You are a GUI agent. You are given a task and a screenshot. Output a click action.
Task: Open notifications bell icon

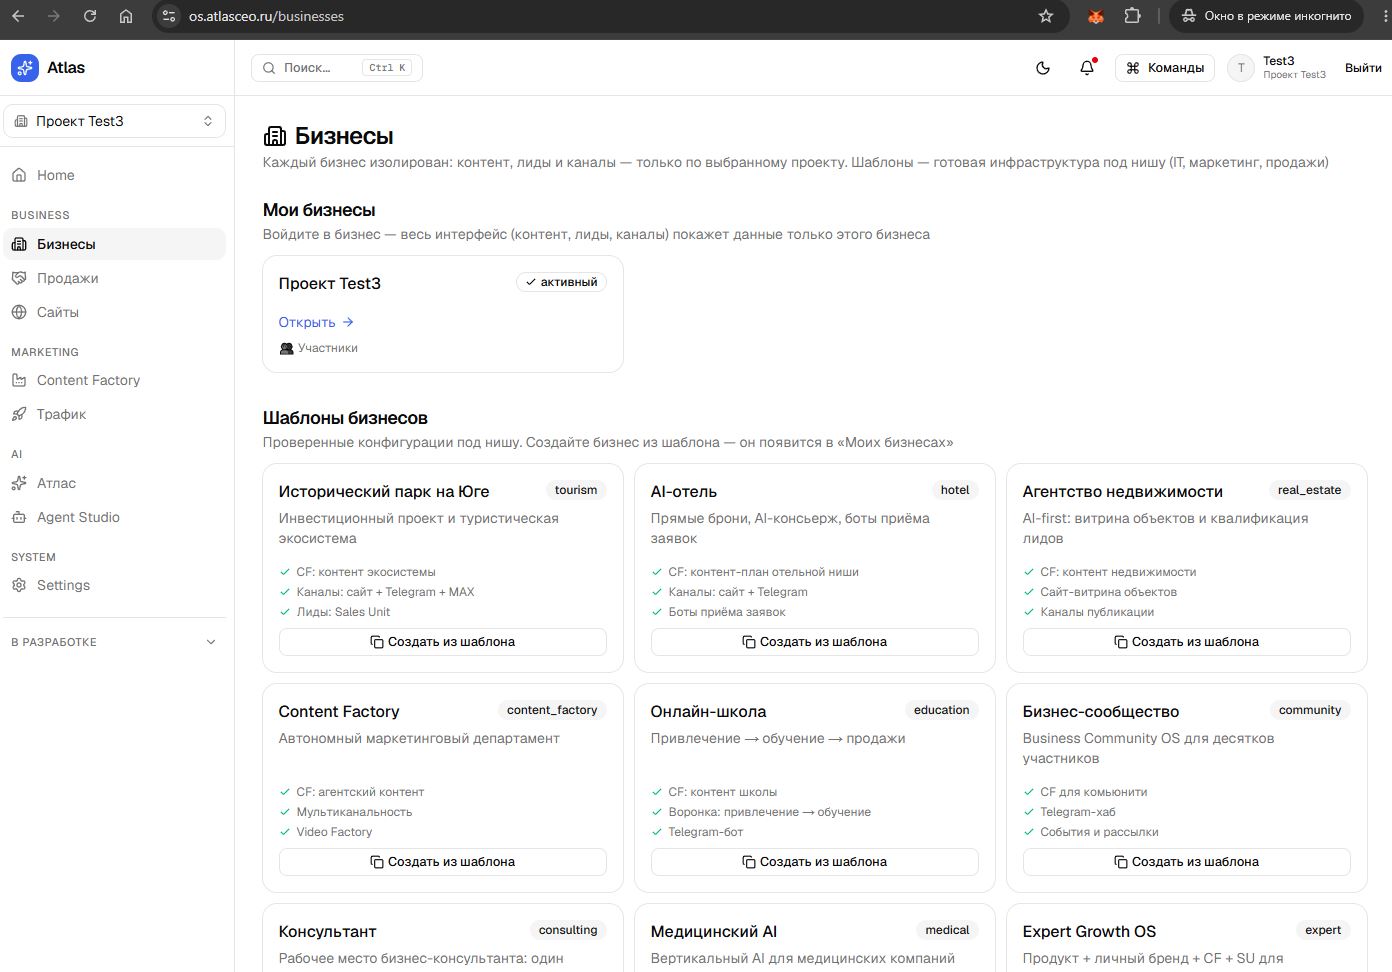tap(1087, 68)
